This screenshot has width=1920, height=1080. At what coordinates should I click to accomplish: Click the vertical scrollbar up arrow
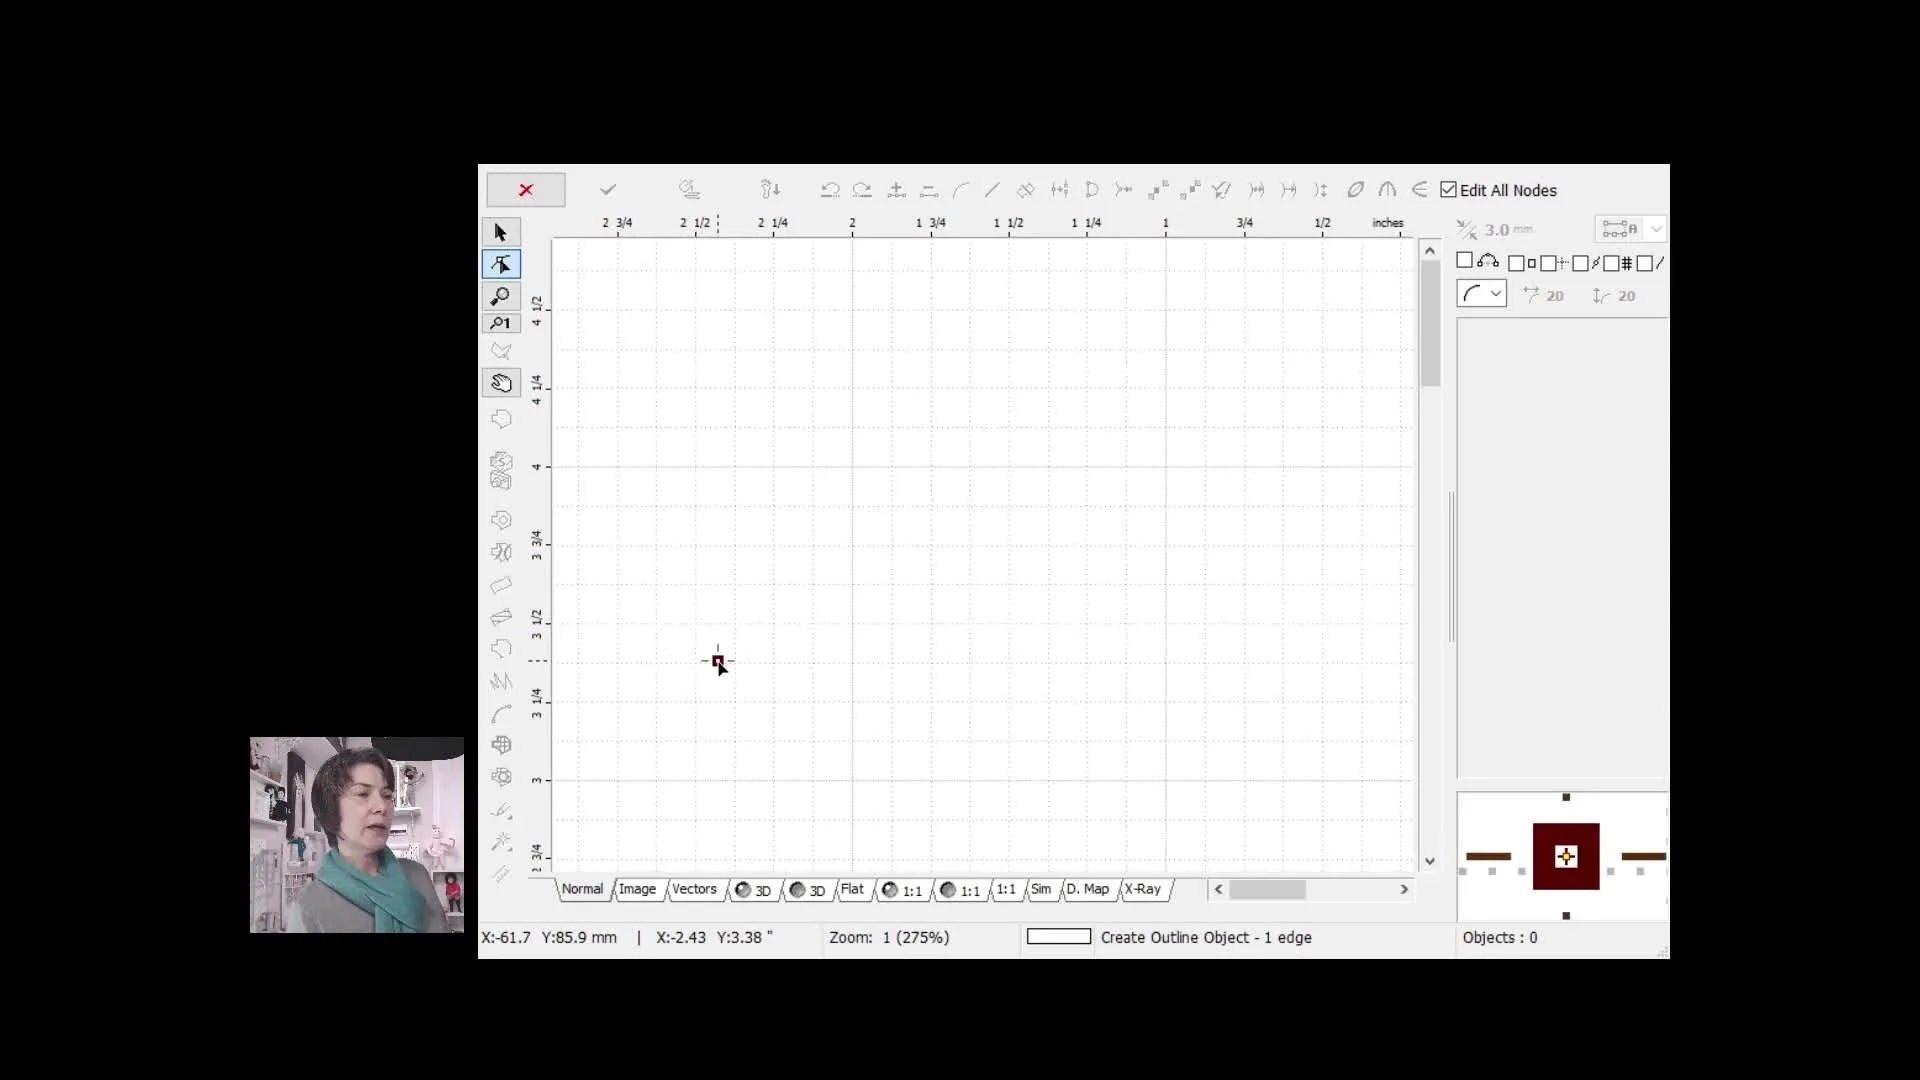coord(1430,251)
